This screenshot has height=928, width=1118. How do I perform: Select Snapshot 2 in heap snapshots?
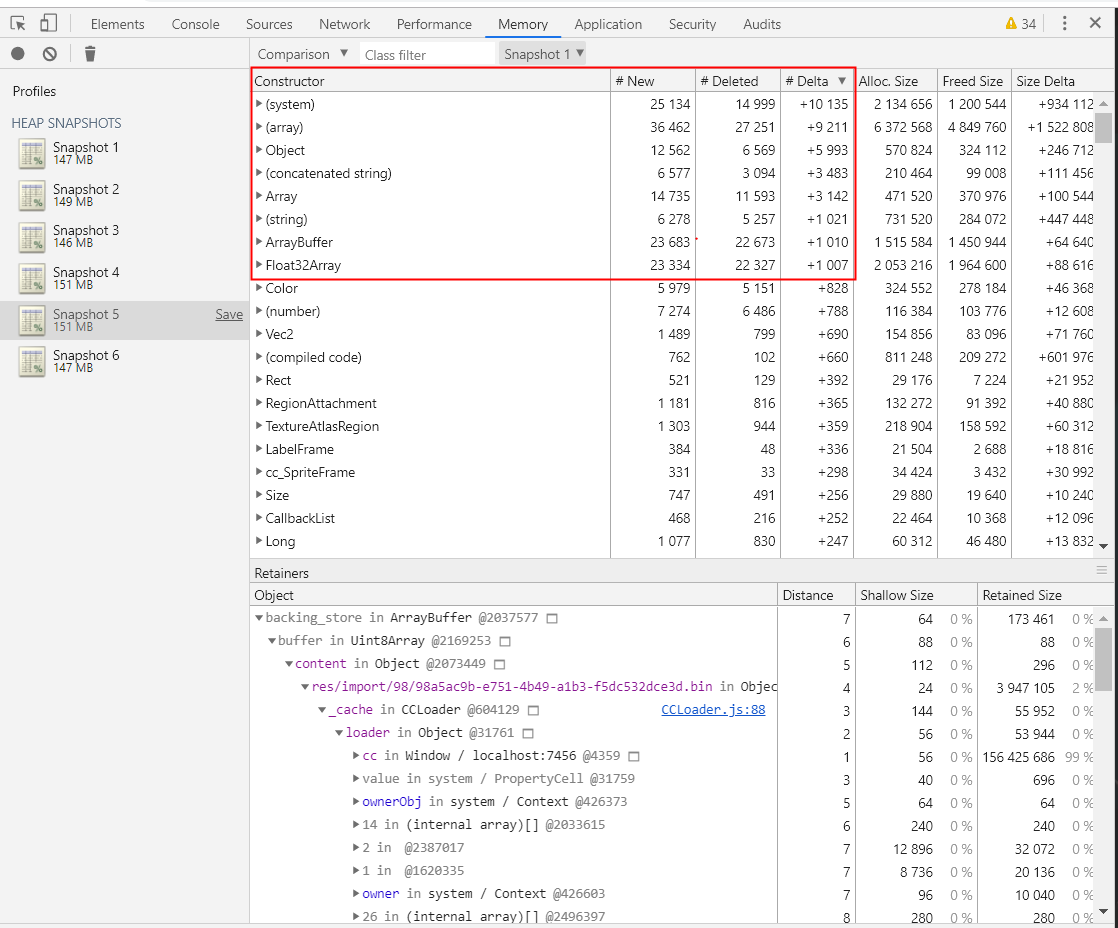[x=124, y=195]
